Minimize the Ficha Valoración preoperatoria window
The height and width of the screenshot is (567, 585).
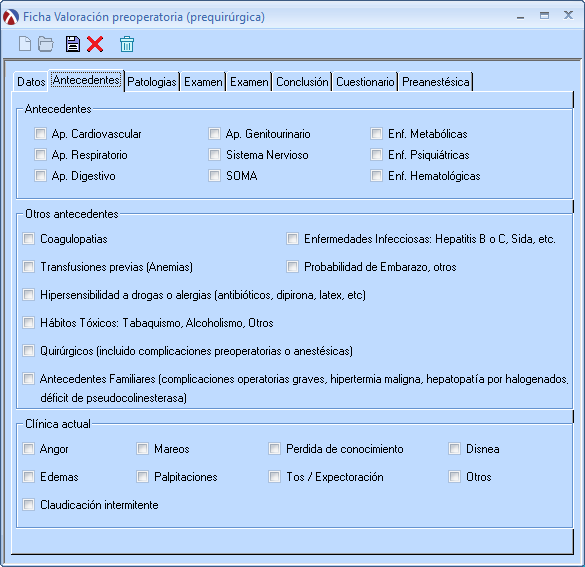click(520, 17)
